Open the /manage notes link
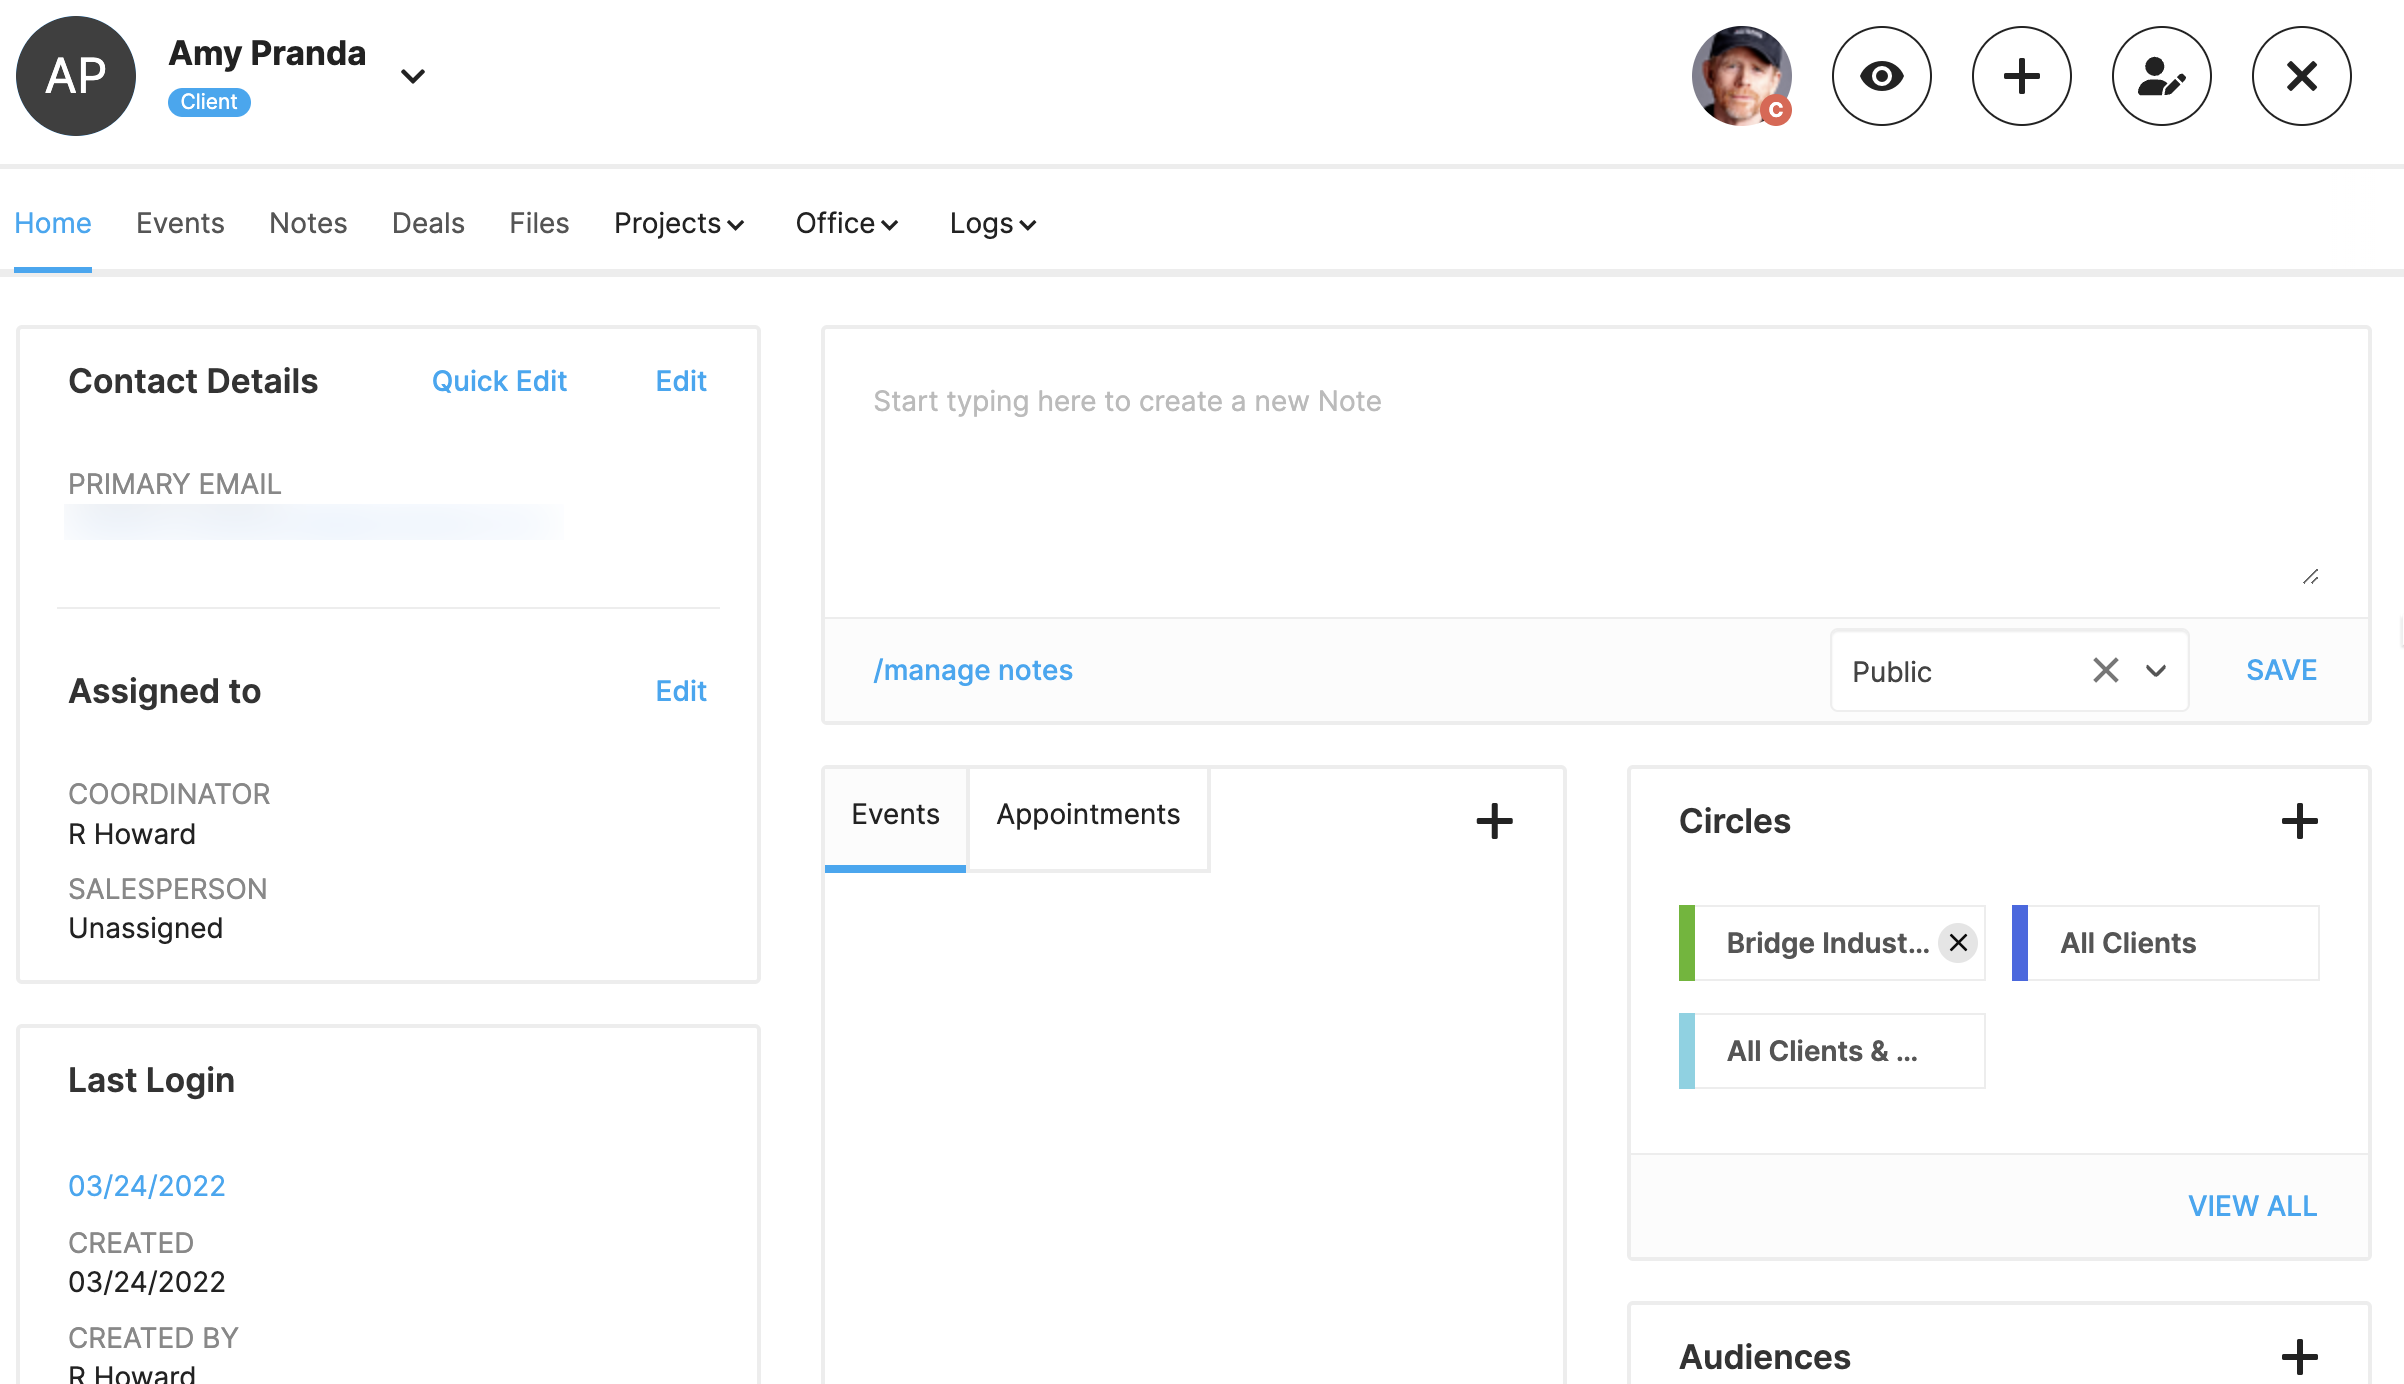 pos(973,670)
